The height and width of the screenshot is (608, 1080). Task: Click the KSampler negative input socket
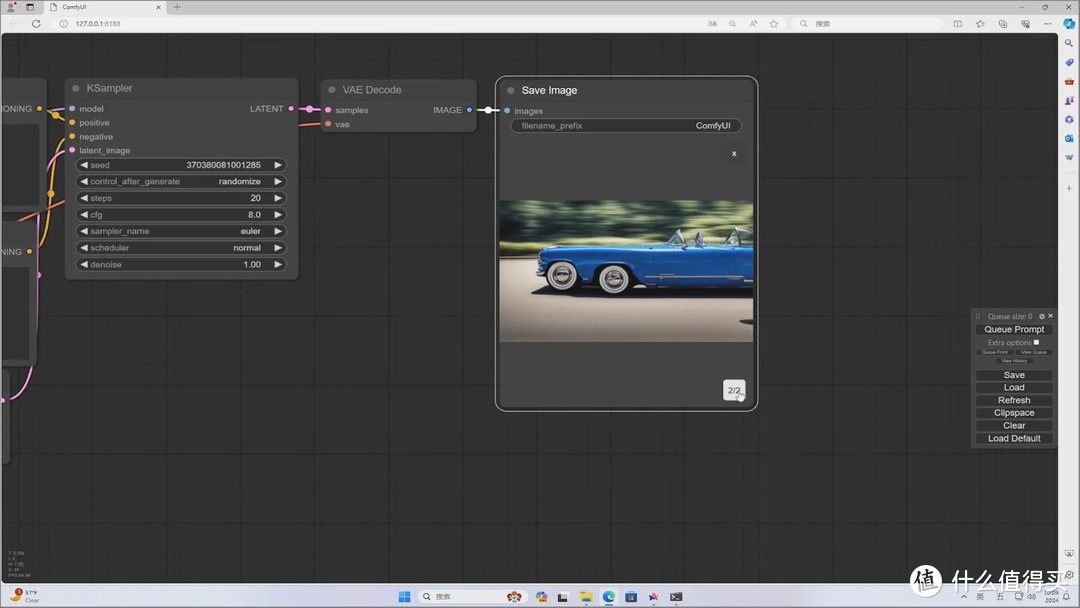[72, 136]
